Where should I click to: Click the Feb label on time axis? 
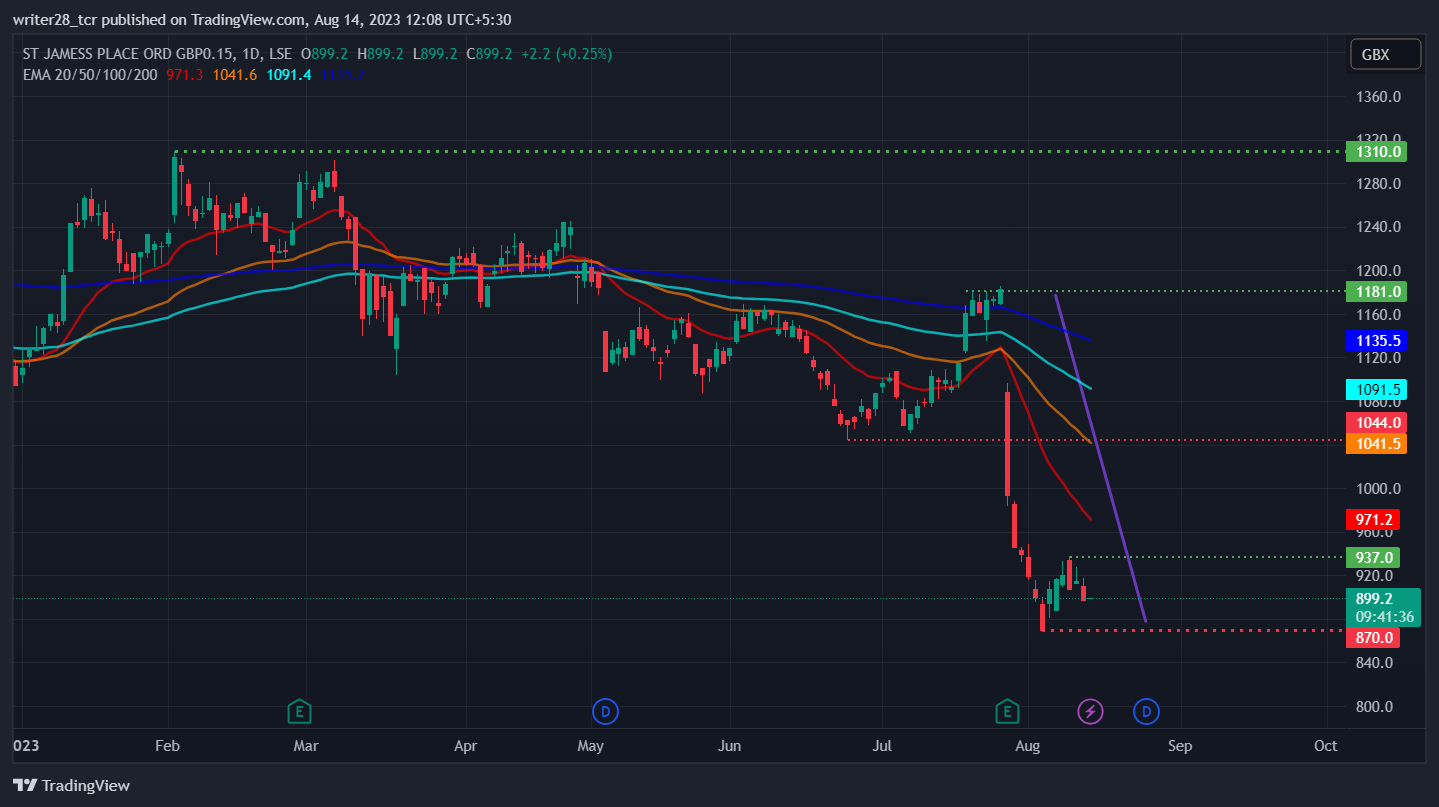(x=168, y=746)
